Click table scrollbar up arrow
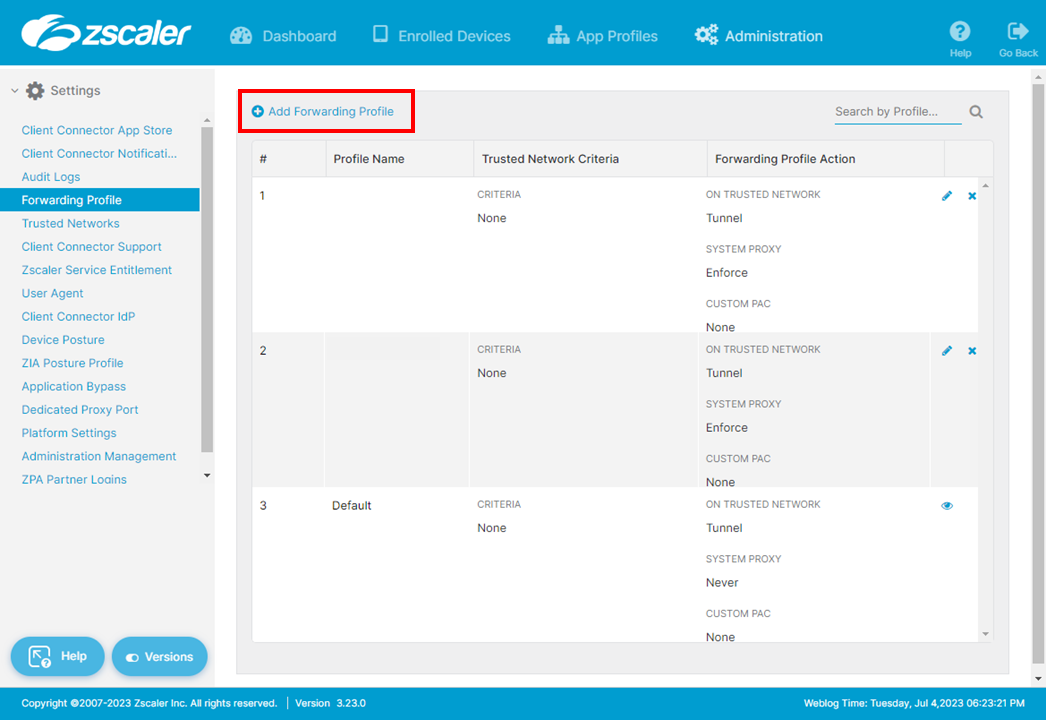The image size is (1046, 720). [985, 186]
